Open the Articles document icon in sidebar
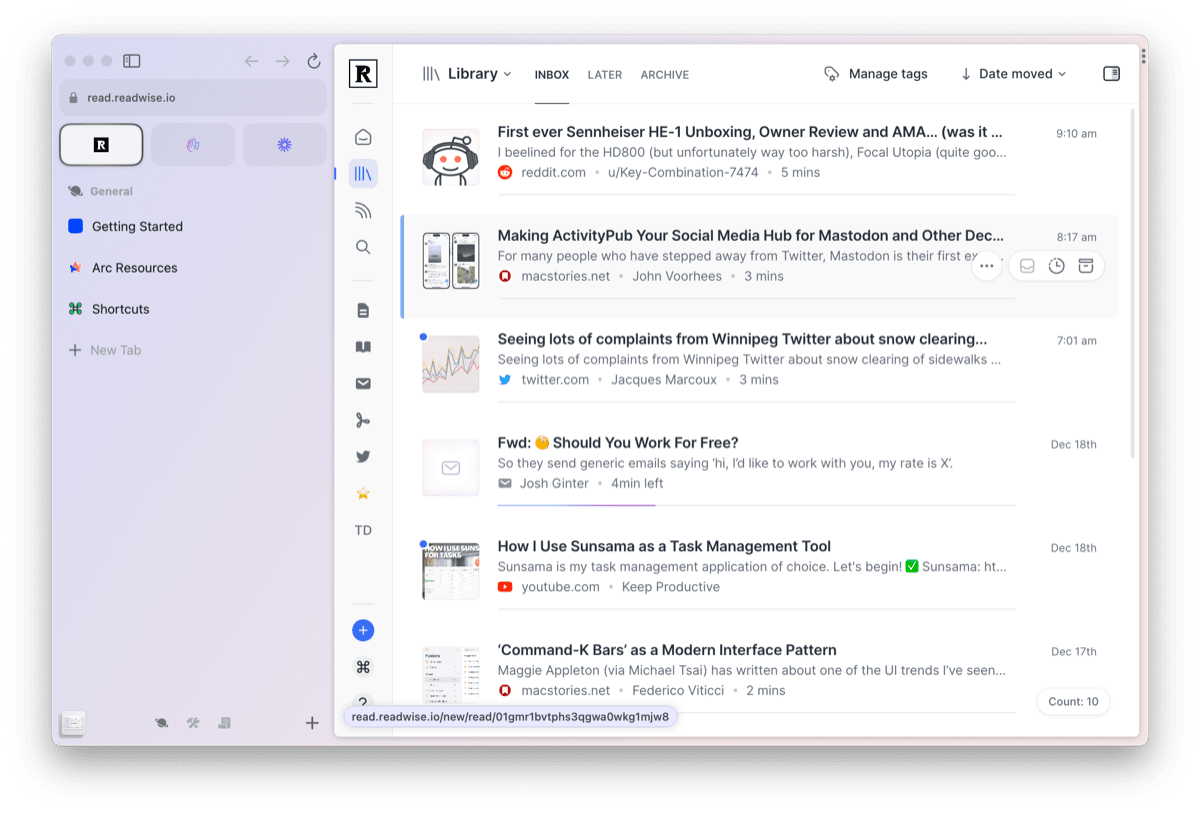The image size is (1200, 814). 363,311
